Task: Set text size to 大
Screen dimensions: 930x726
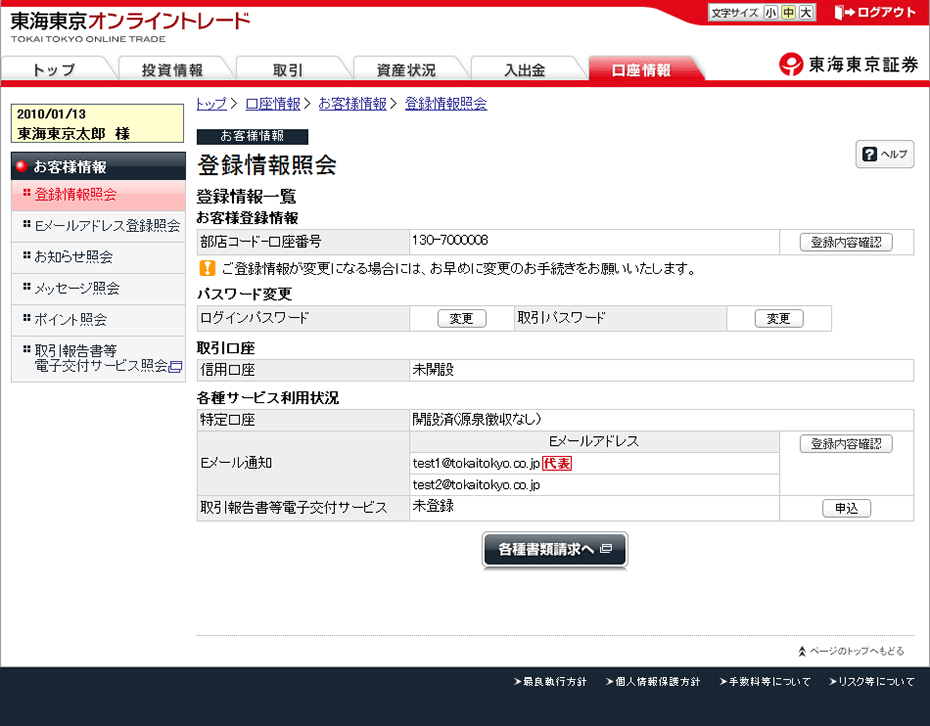Action: point(805,12)
